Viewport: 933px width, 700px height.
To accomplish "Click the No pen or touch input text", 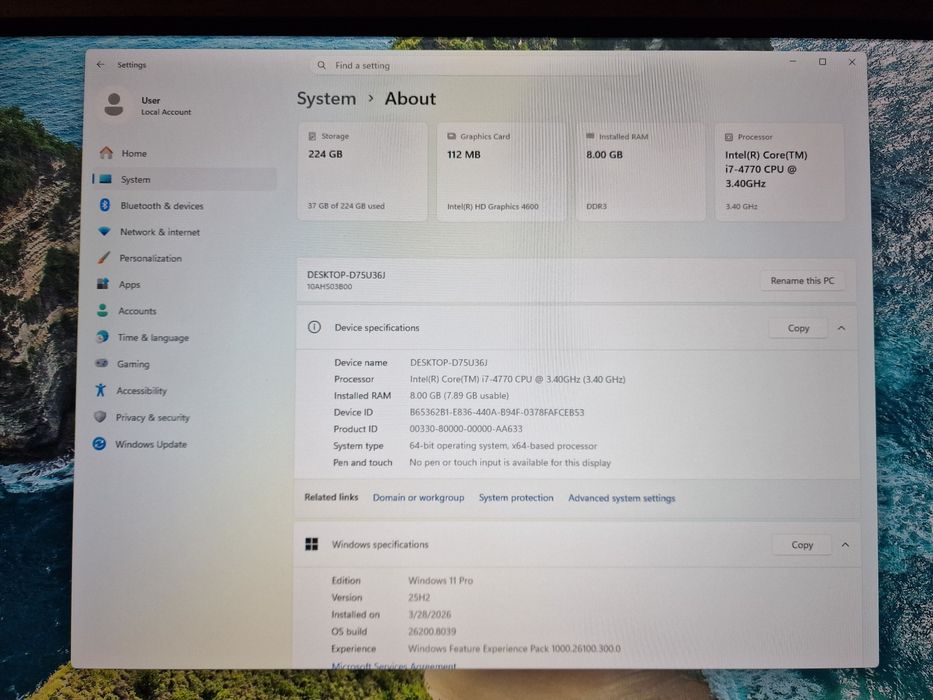I will click(x=510, y=462).
